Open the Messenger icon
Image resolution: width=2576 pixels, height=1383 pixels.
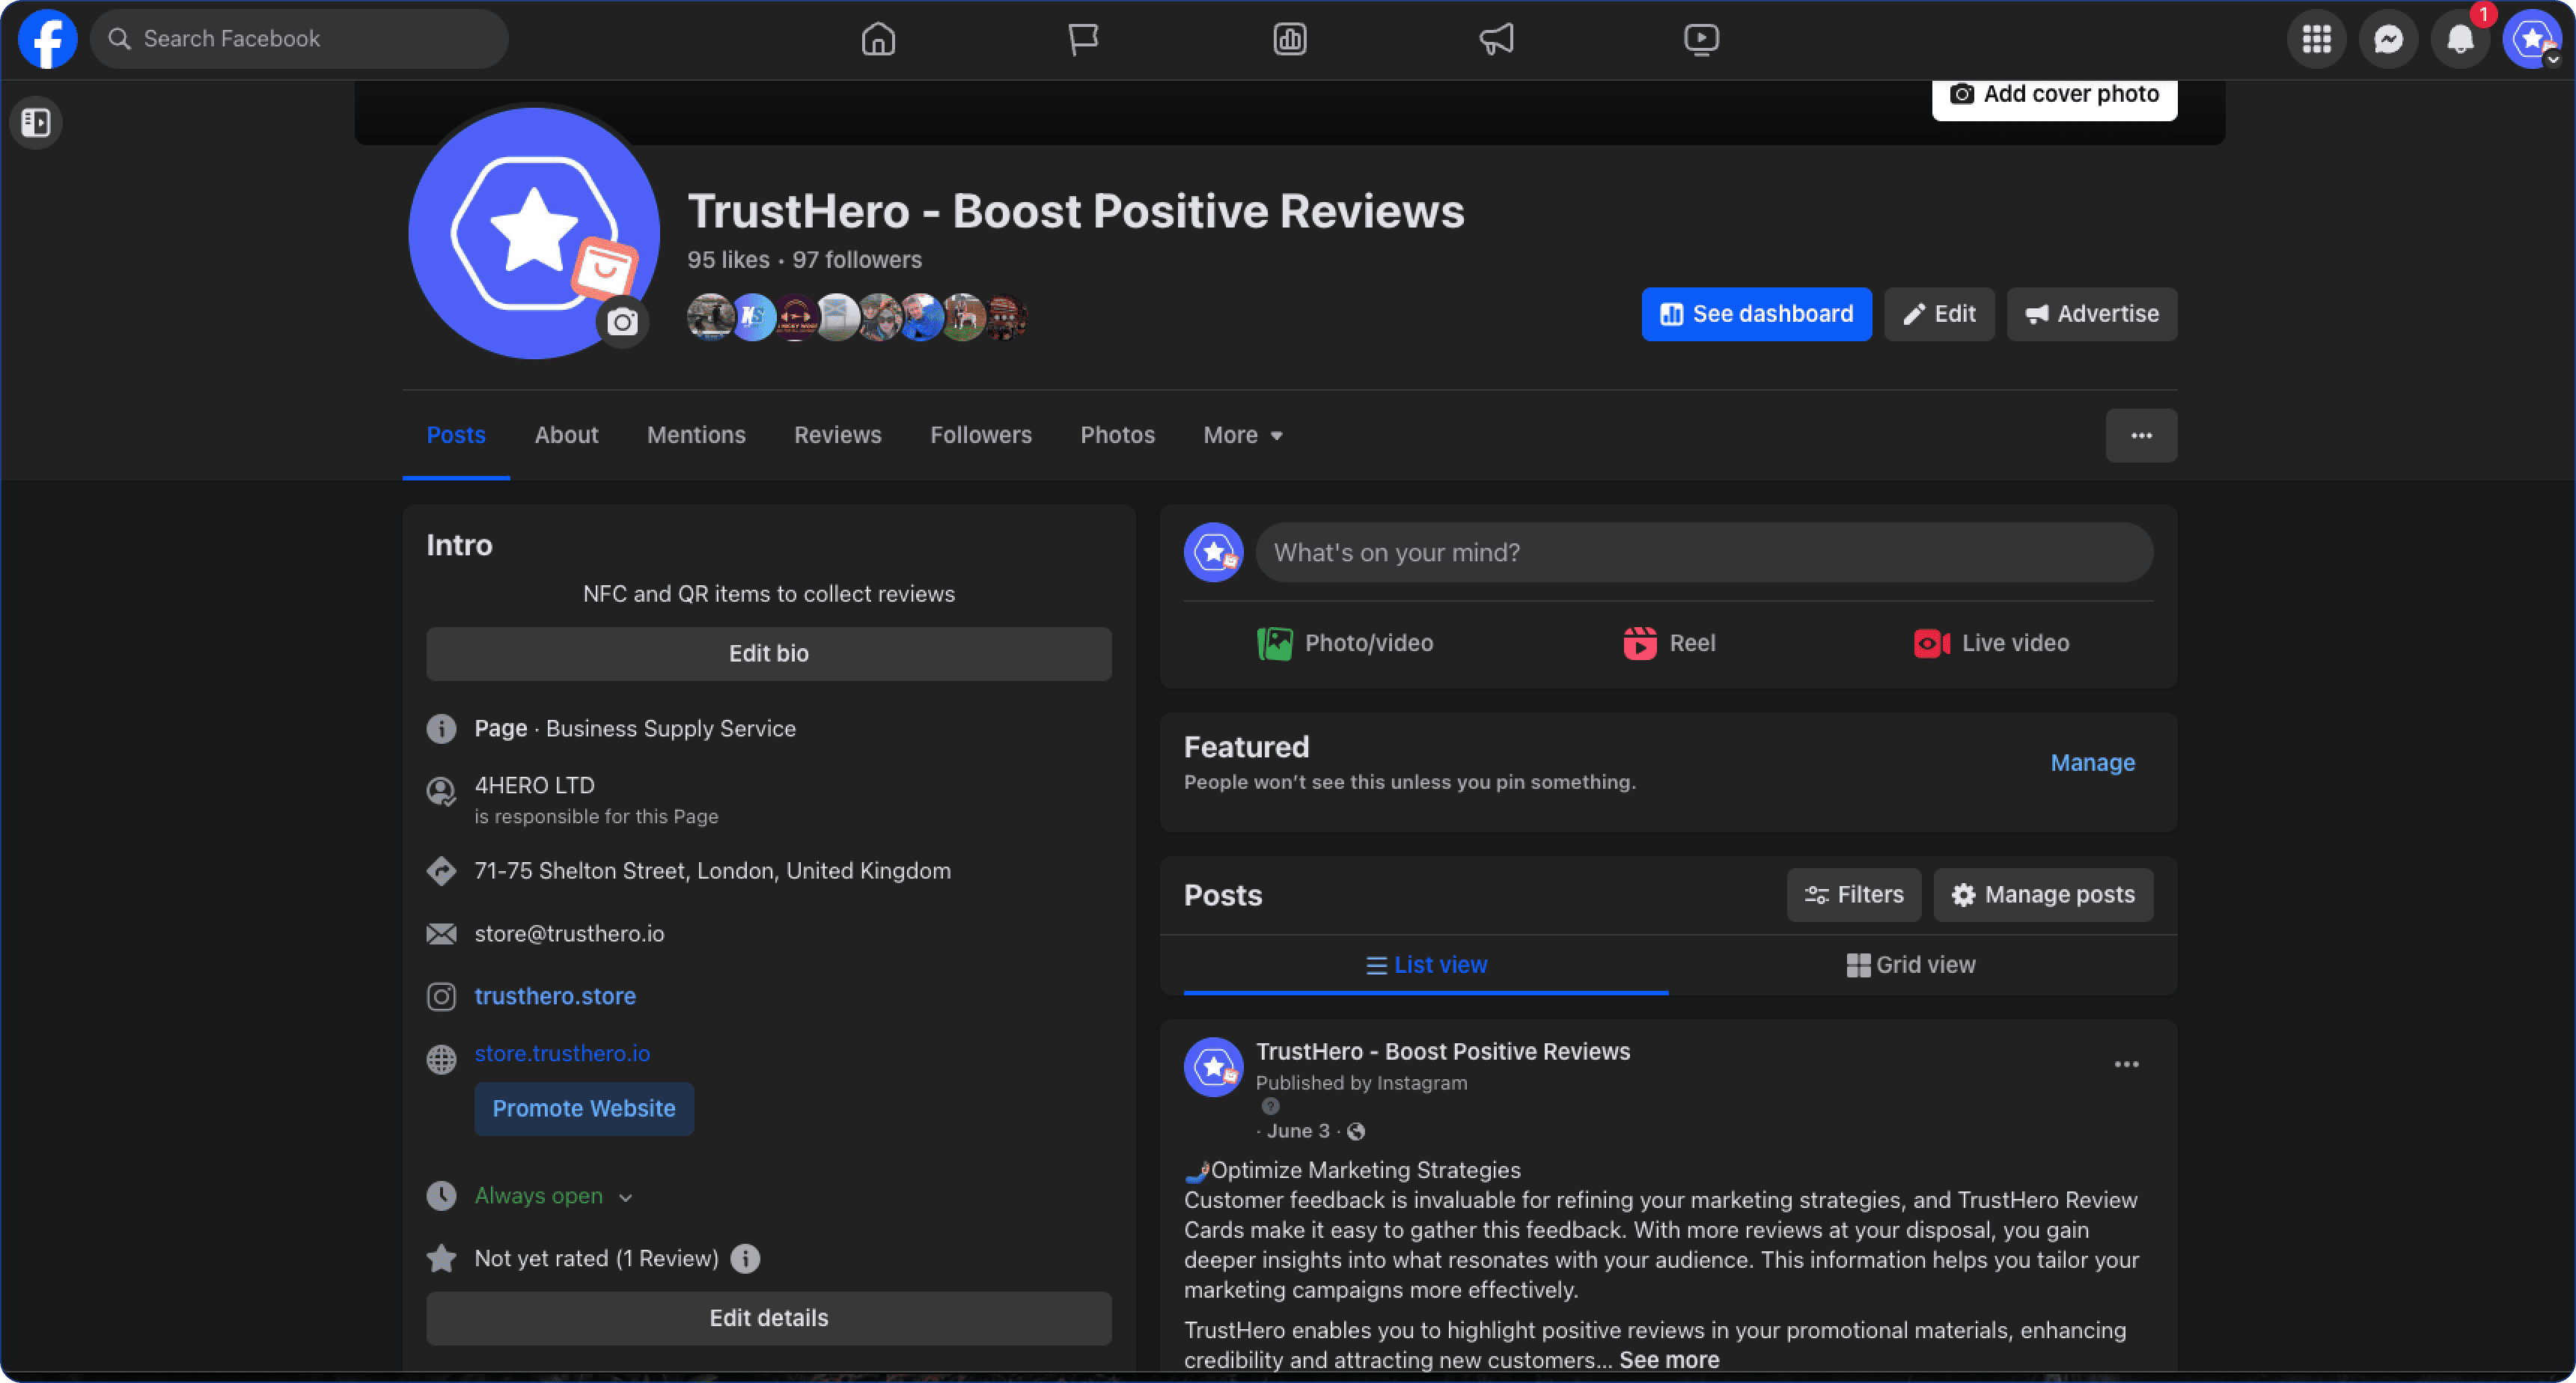[x=2388, y=39]
